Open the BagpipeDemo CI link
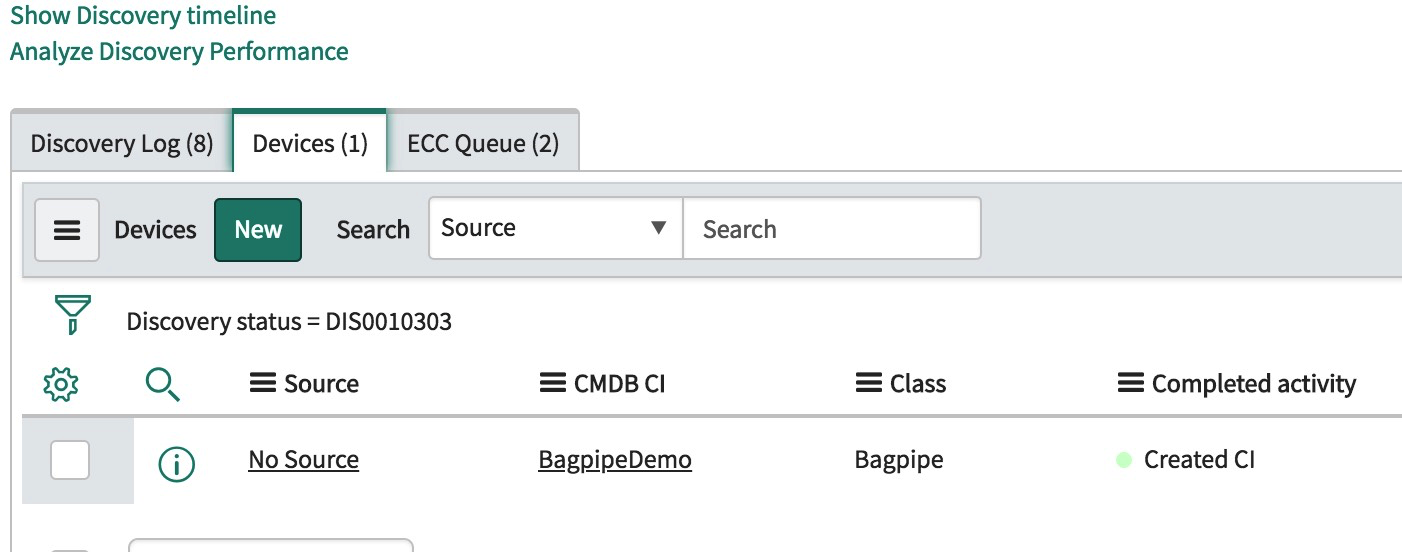 615,460
